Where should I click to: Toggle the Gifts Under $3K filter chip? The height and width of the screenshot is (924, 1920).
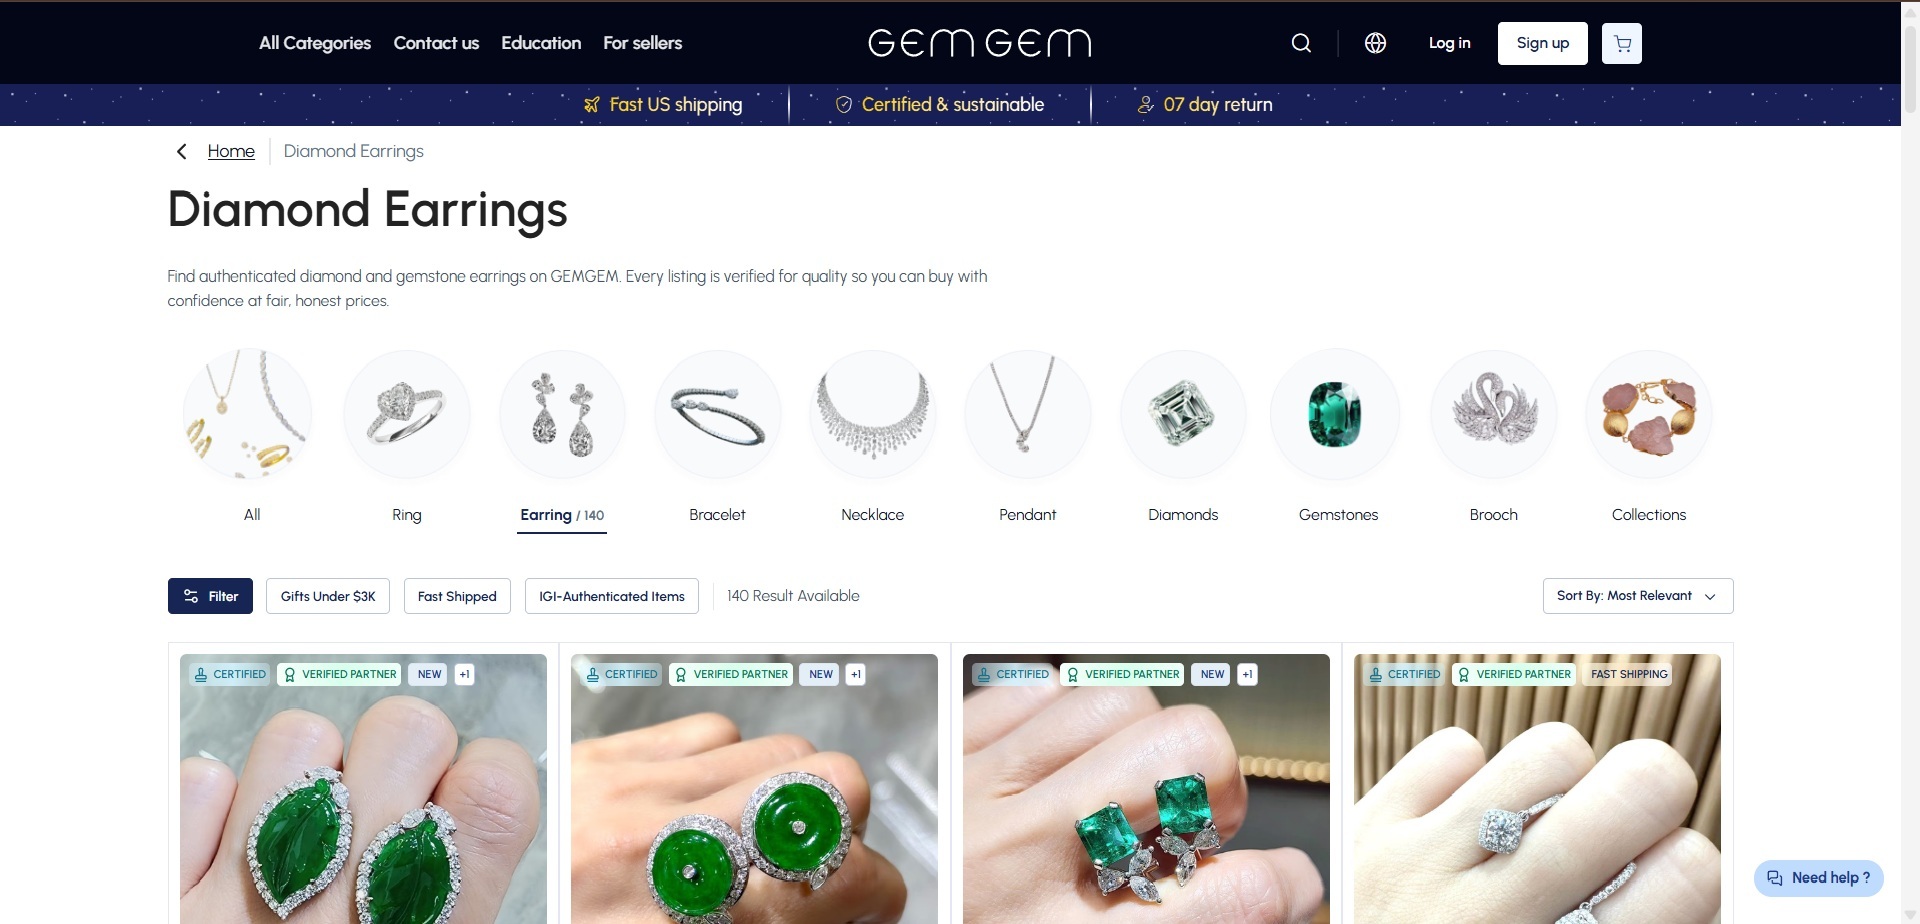[x=328, y=596]
